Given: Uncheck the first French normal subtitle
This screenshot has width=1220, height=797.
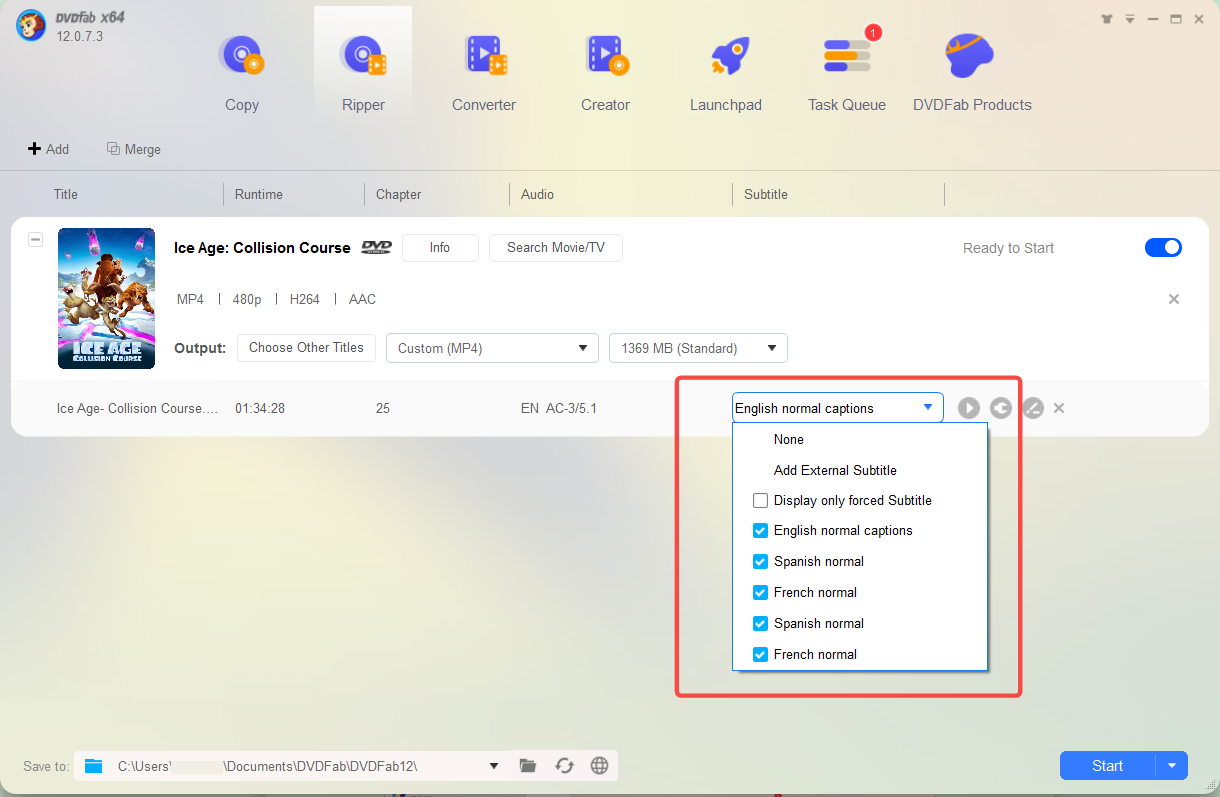Looking at the screenshot, I should [x=761, y=593].
